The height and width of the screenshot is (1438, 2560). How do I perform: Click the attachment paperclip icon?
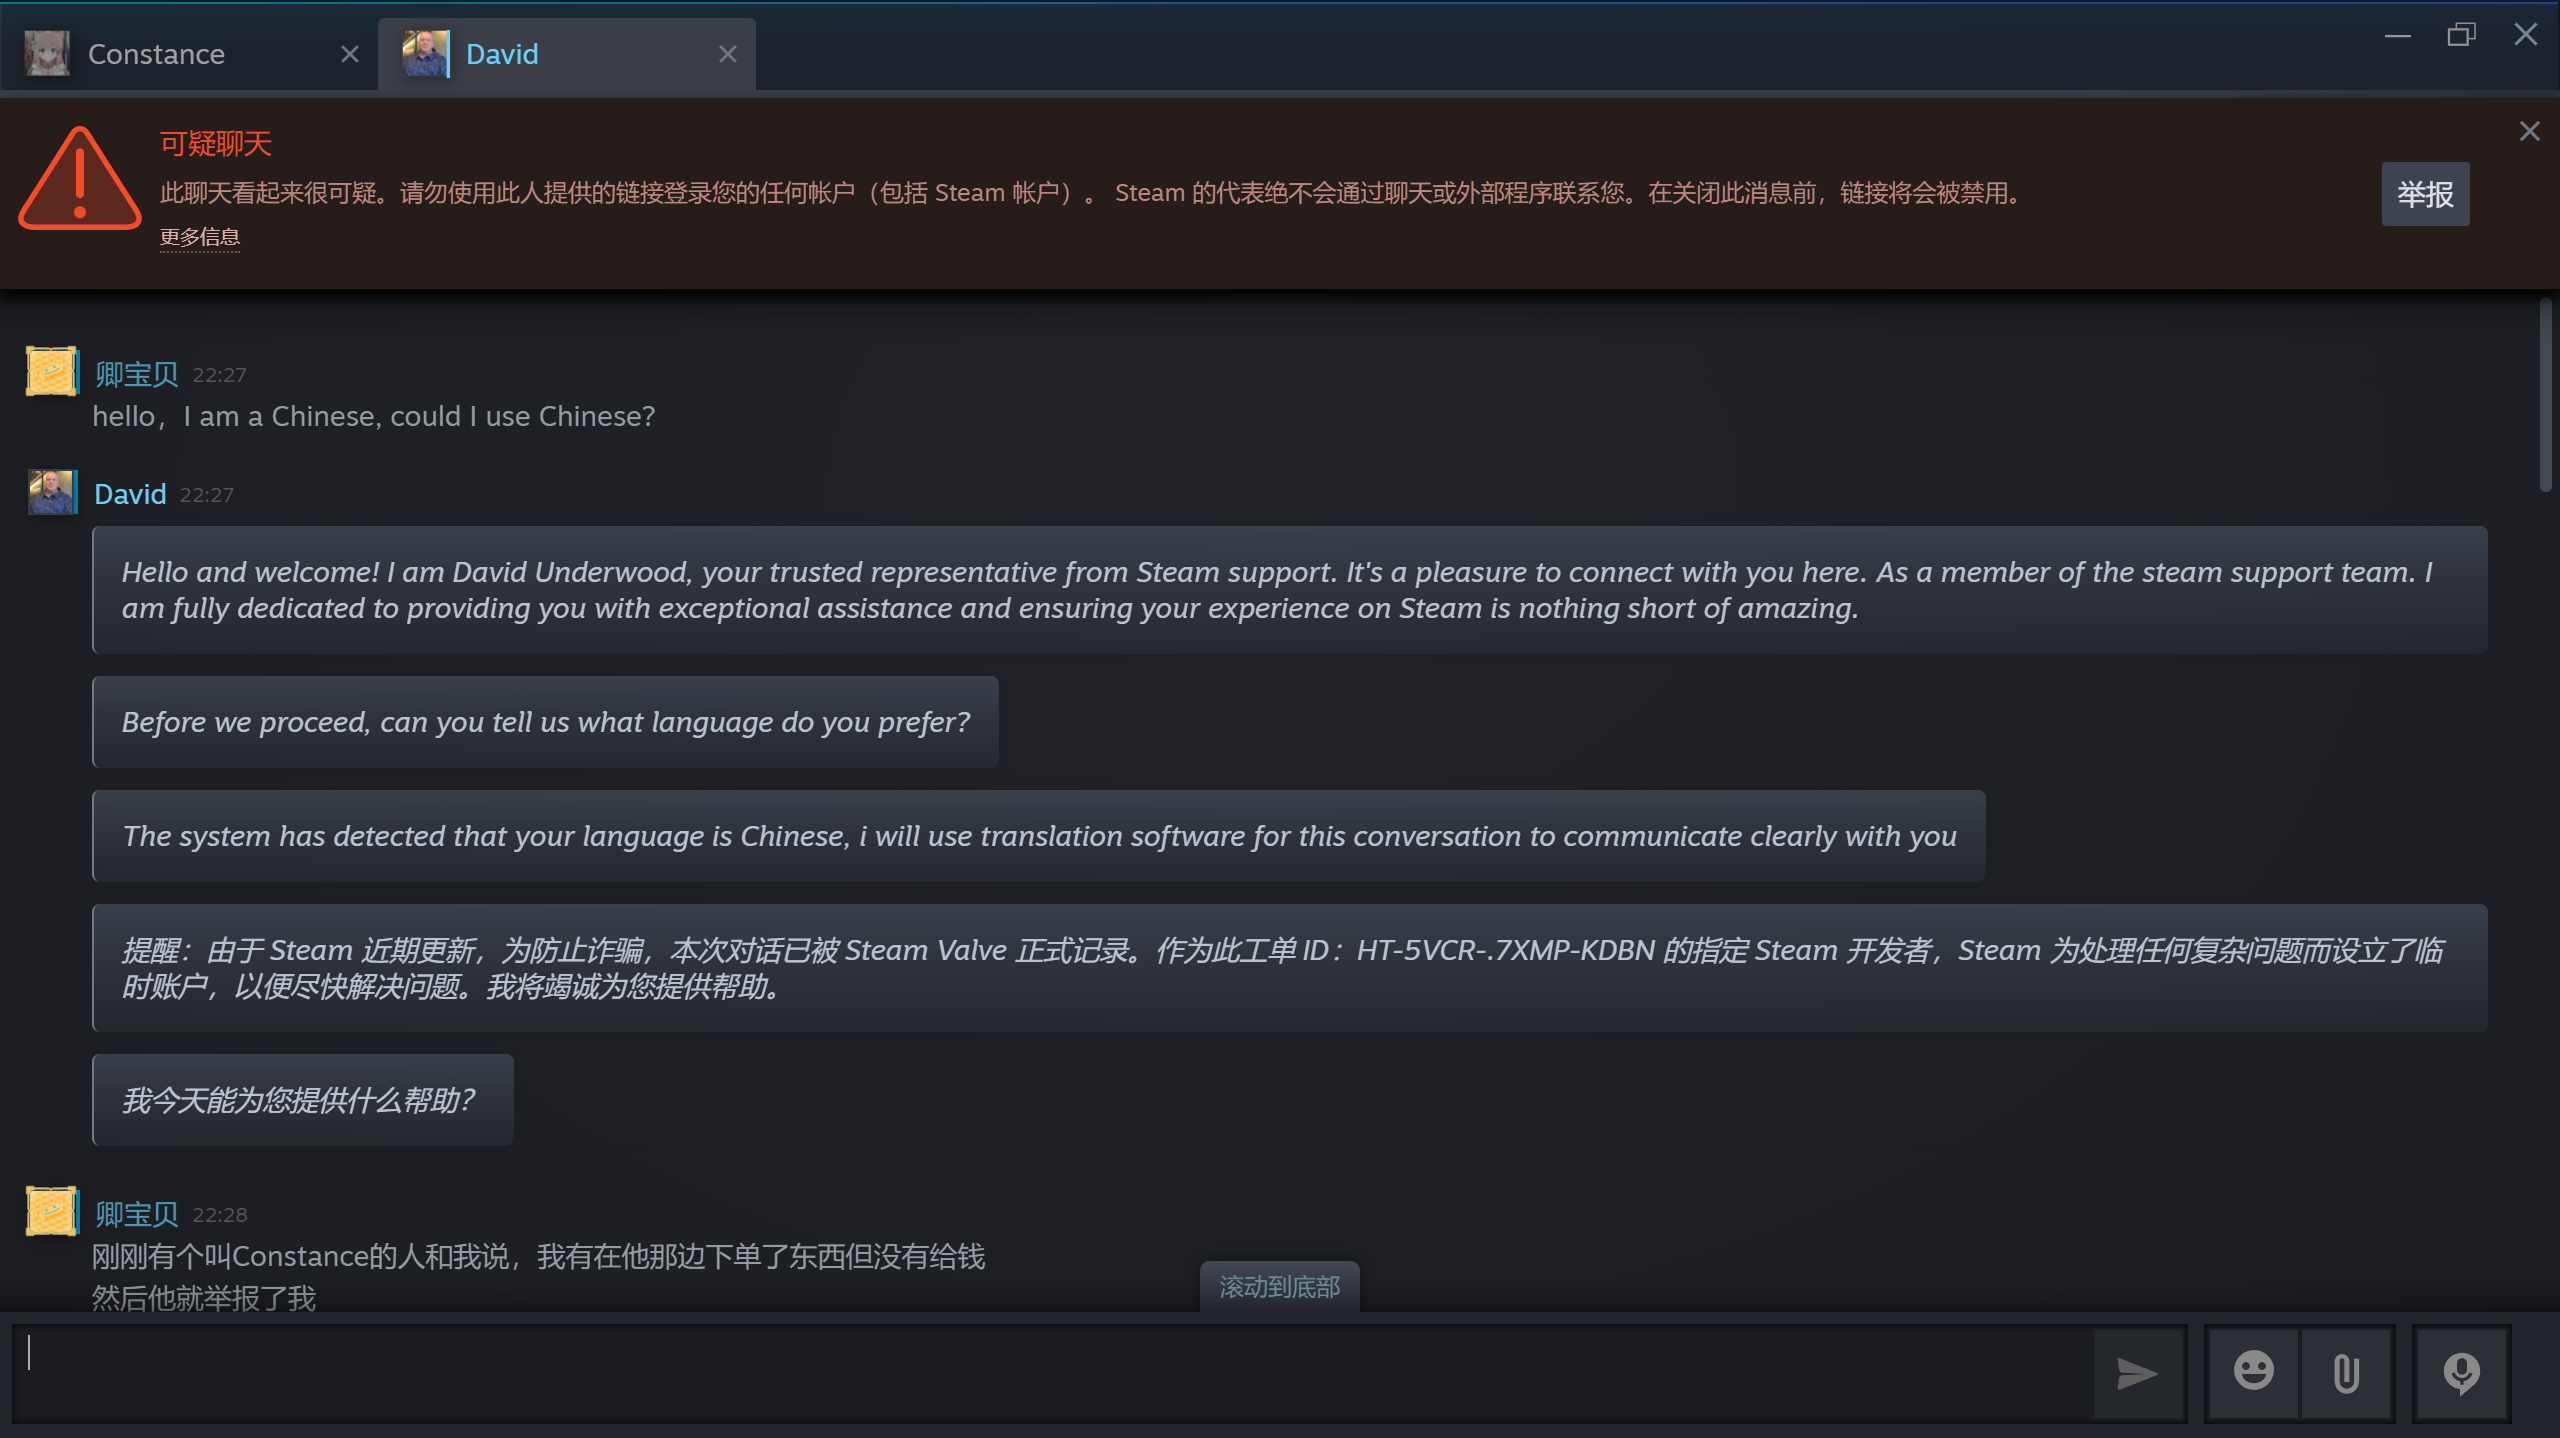[x=2346, y=1373]
